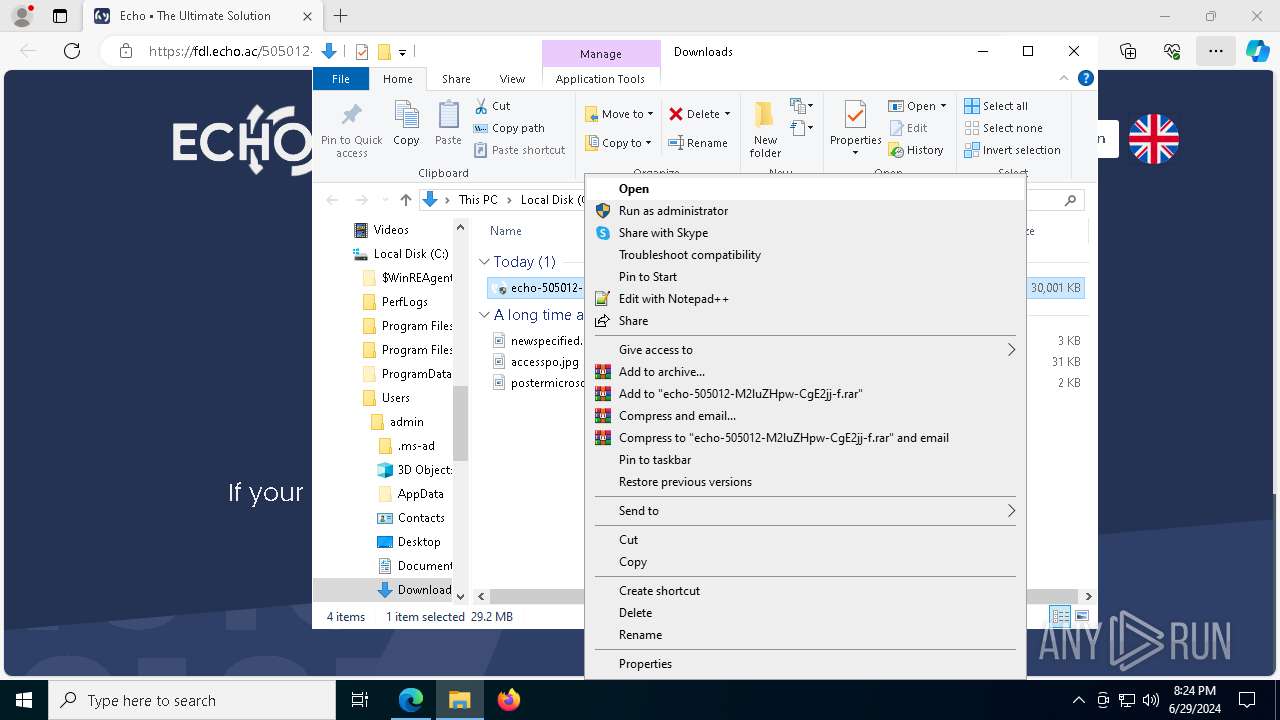Choose Run as administrator
1280x720 pixels.
point(805,211)
